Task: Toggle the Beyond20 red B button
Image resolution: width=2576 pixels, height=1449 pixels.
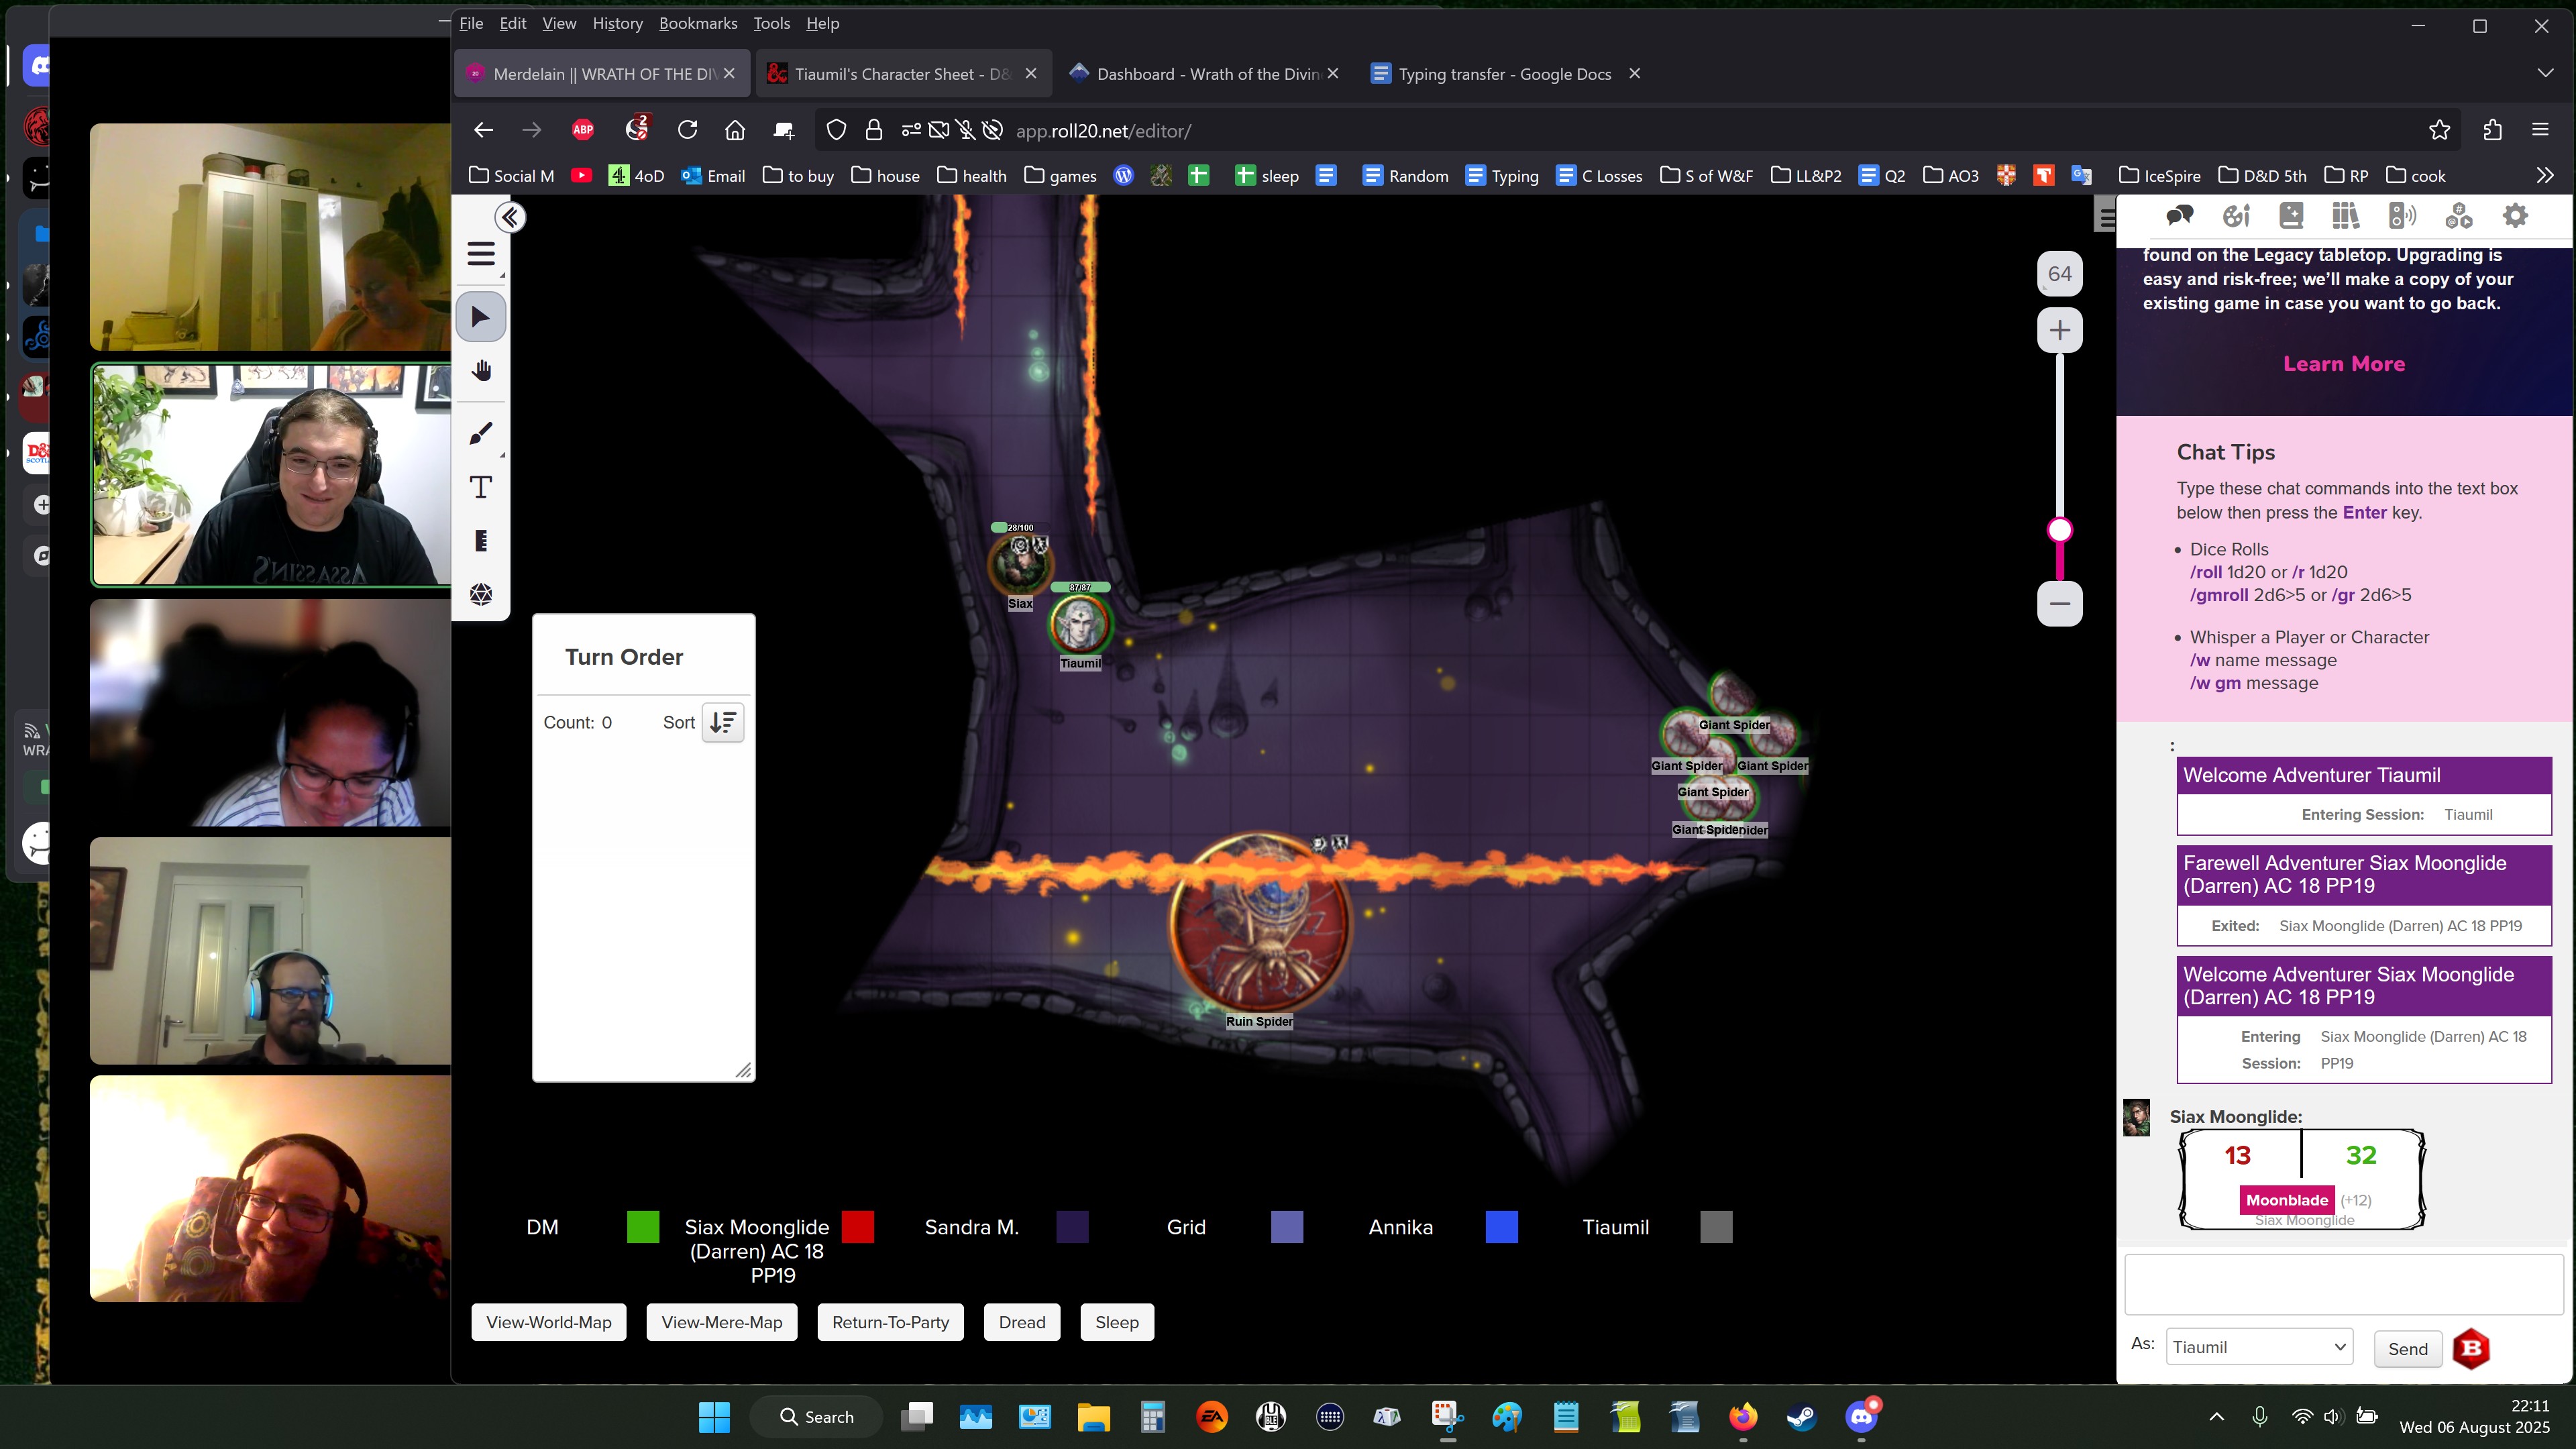Action: pyautogui.click(x=2470, y=1348)
